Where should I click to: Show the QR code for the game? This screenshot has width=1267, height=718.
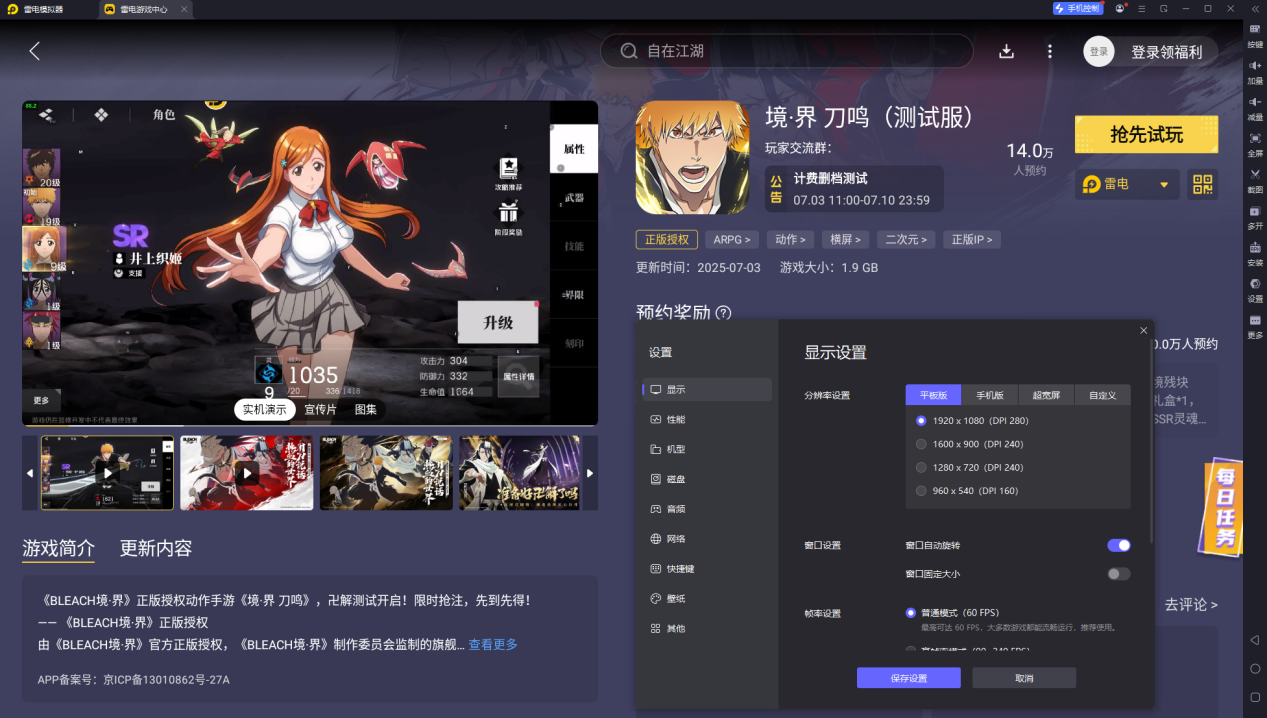[1202, 184]
